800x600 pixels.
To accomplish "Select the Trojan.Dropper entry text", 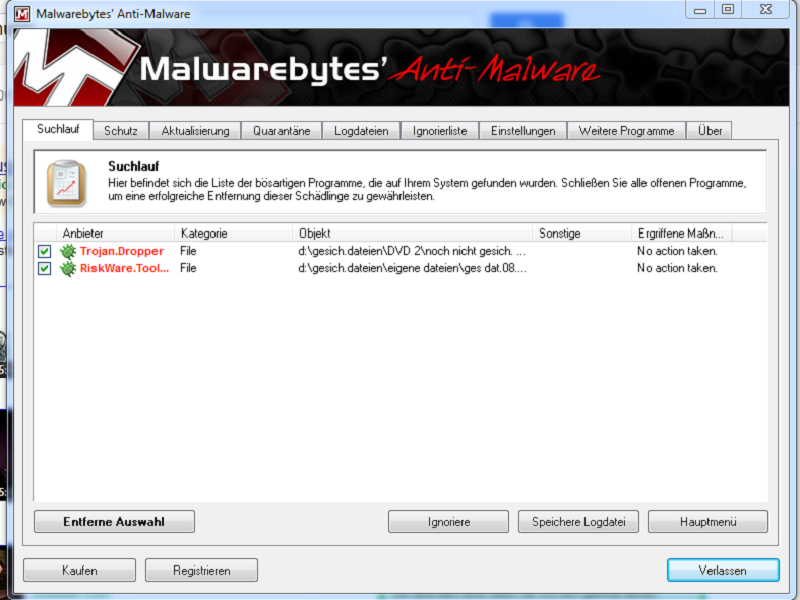I will 121,251.
